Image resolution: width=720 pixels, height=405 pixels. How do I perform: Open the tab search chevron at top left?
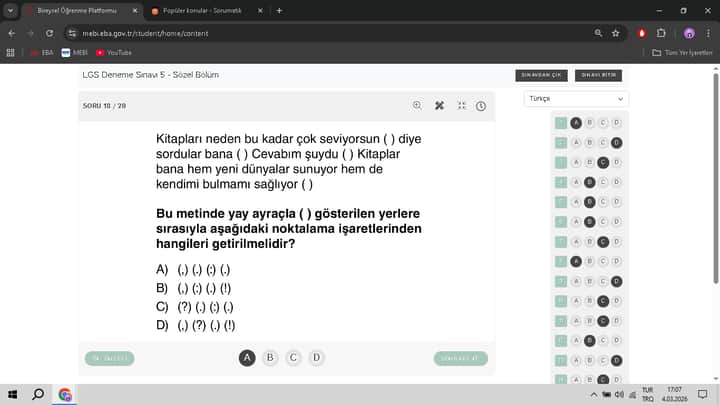[x=10, y=11]
